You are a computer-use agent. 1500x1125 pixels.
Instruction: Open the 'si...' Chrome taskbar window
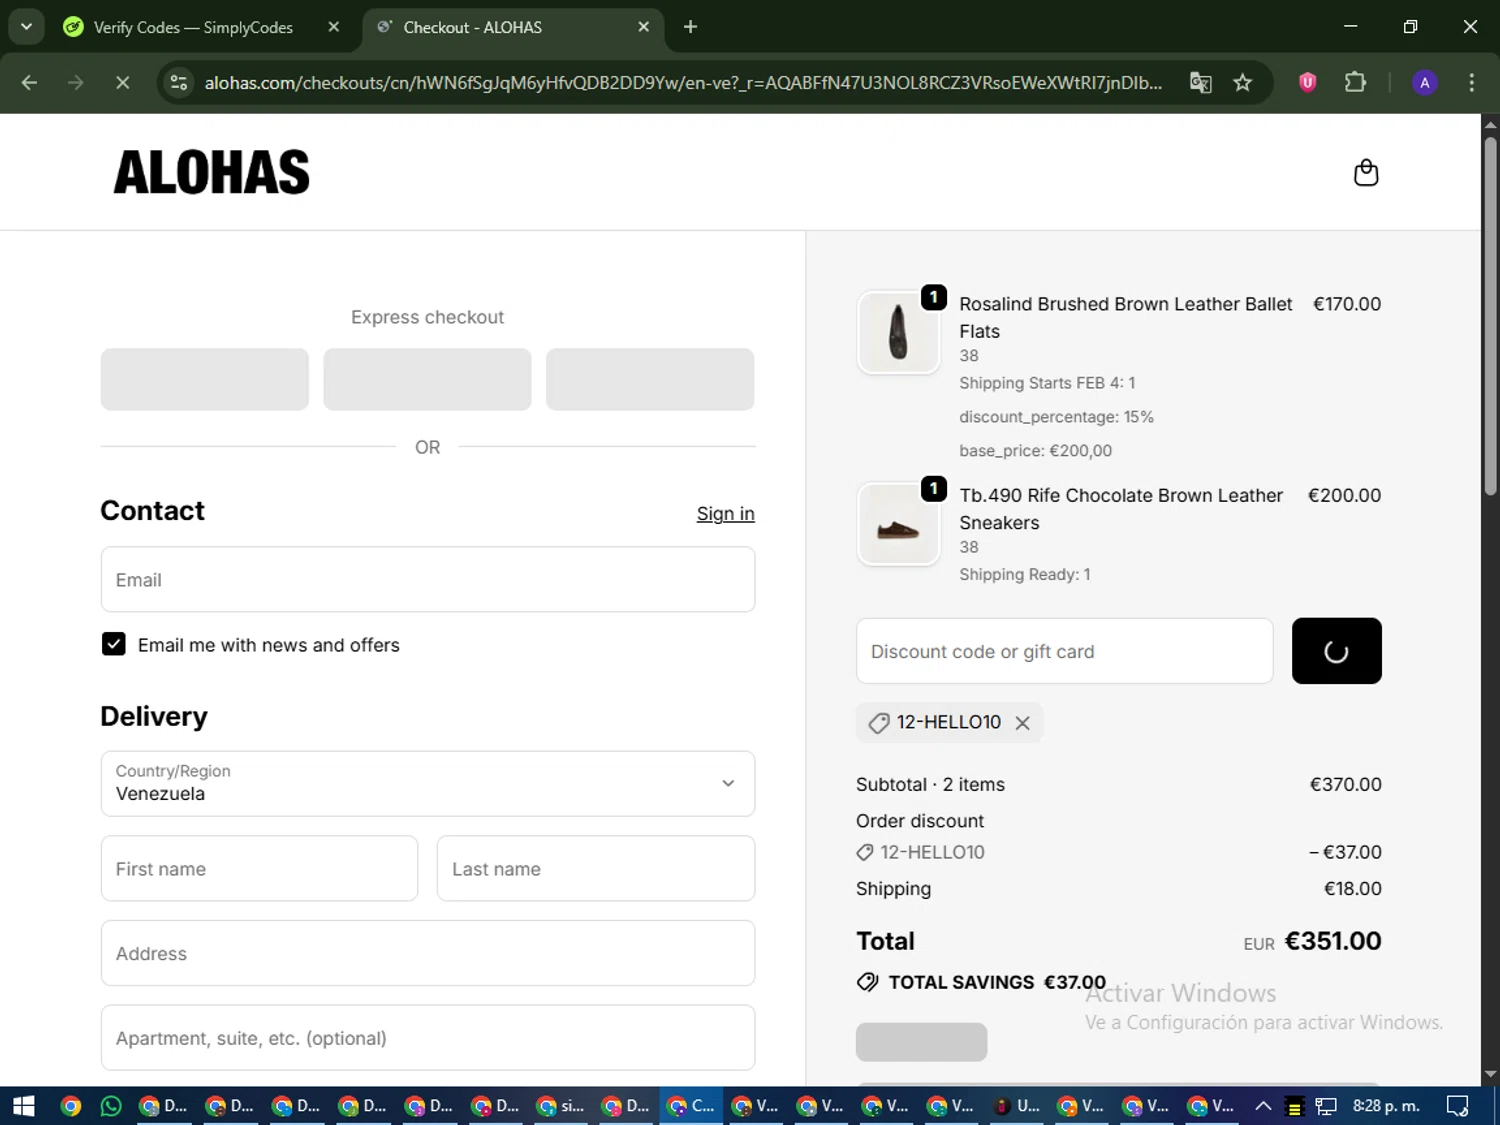coord(562,1106)
